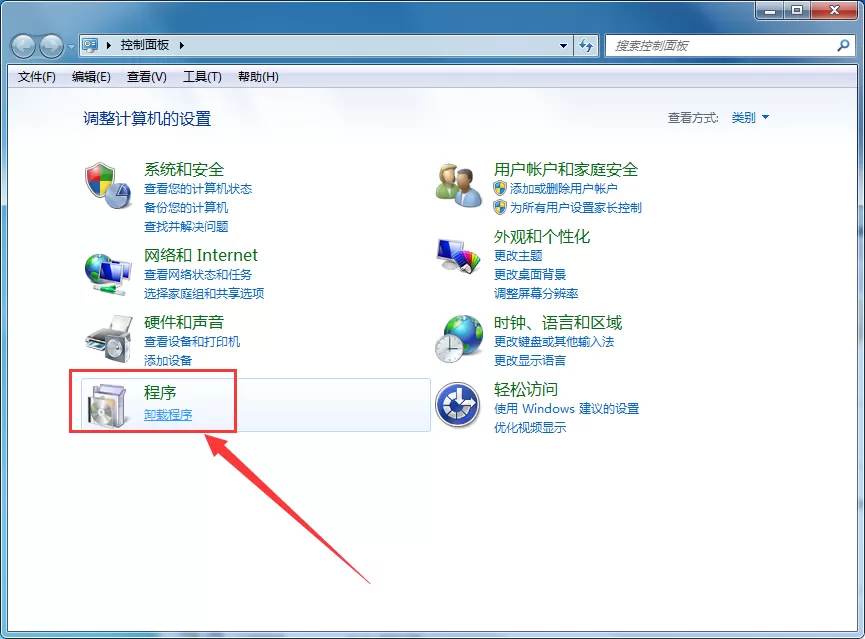Open the Clock, Language and Region globe icon
This screenshot has width=865, height=639.
point(458,339)
